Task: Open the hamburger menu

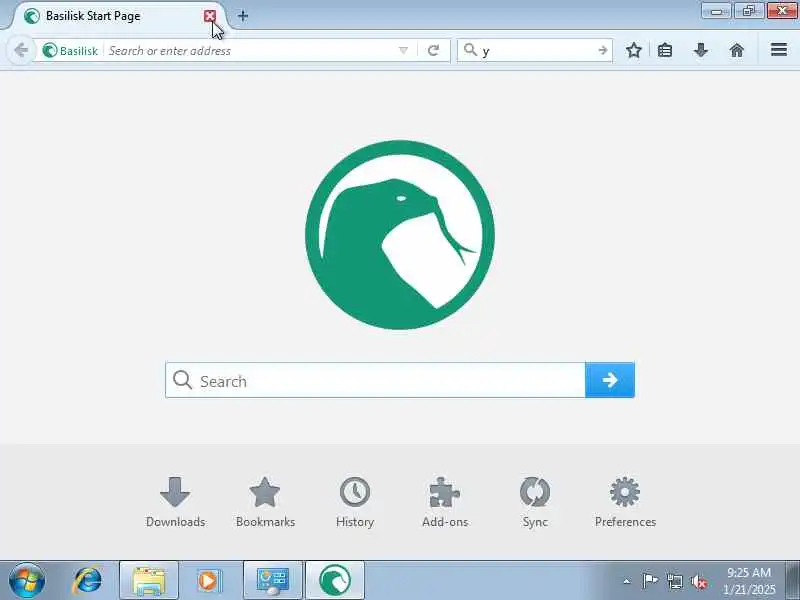Action: tap(779, 49)
